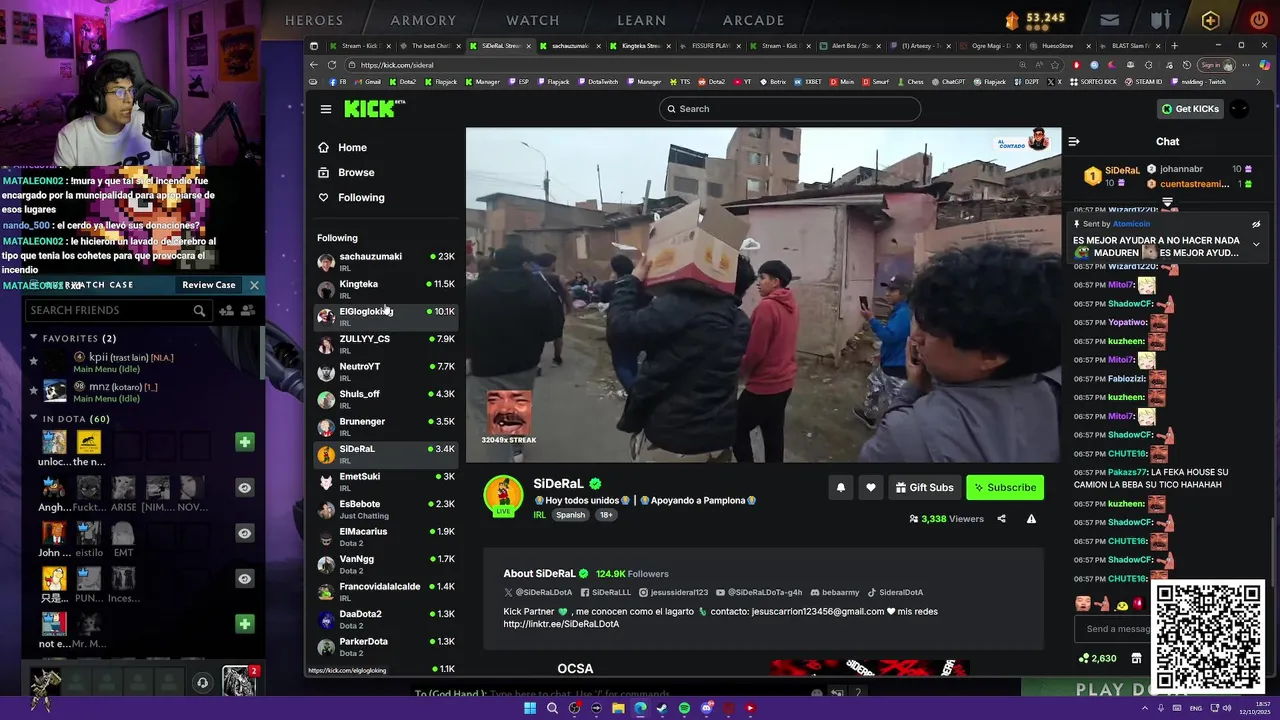Close the Overwatch Case notification

(254, 285)
